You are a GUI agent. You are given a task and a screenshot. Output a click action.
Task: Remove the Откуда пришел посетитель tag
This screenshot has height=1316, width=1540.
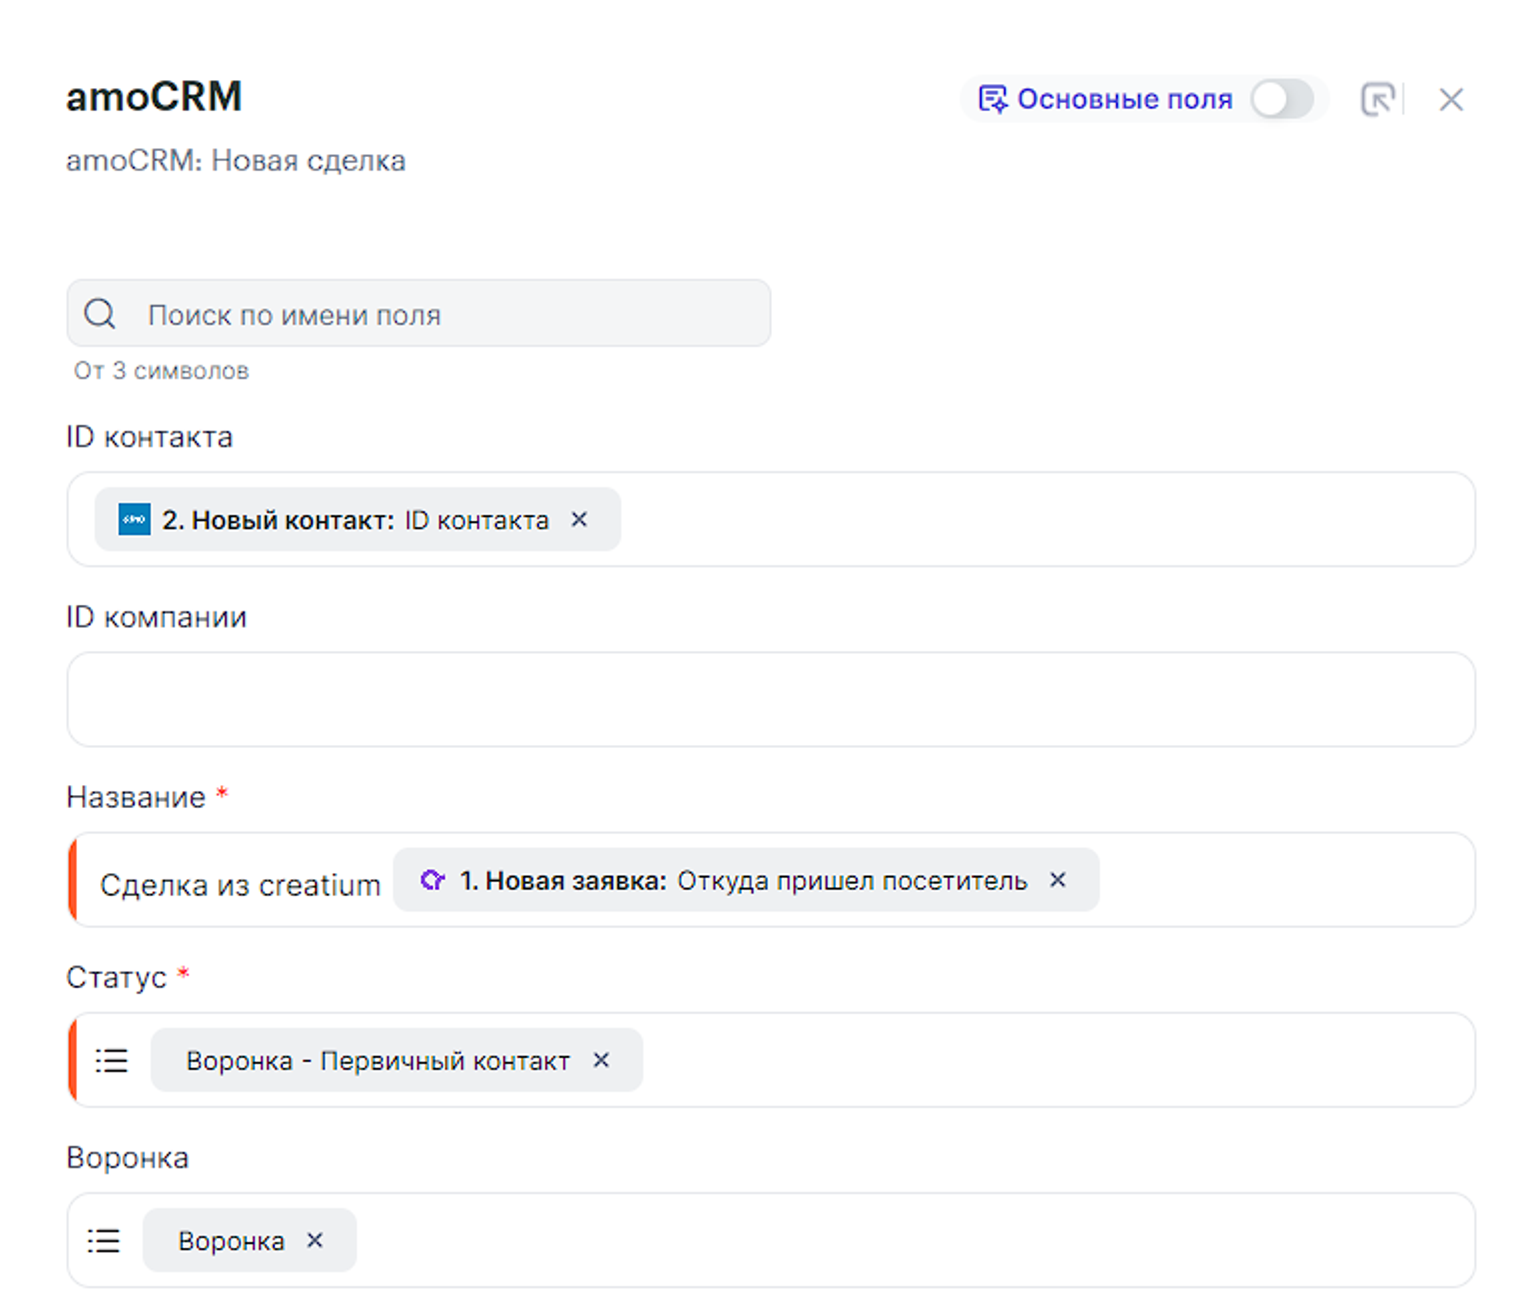[1058, 880]
